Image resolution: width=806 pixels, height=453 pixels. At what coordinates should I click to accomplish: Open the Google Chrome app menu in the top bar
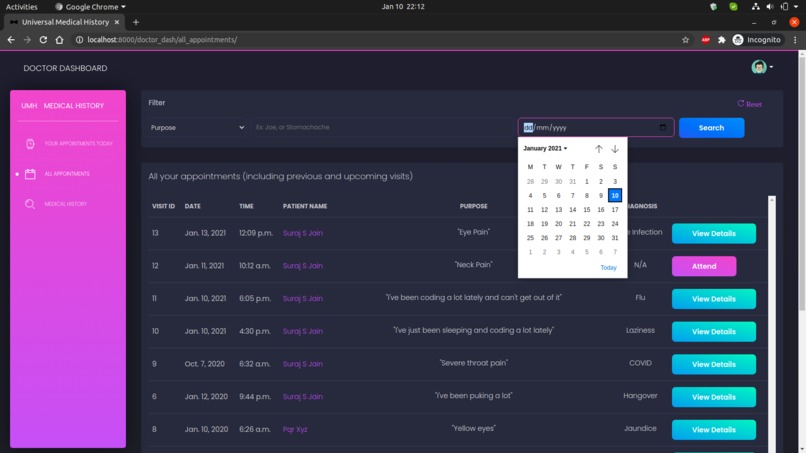click(x=90, y=7)
